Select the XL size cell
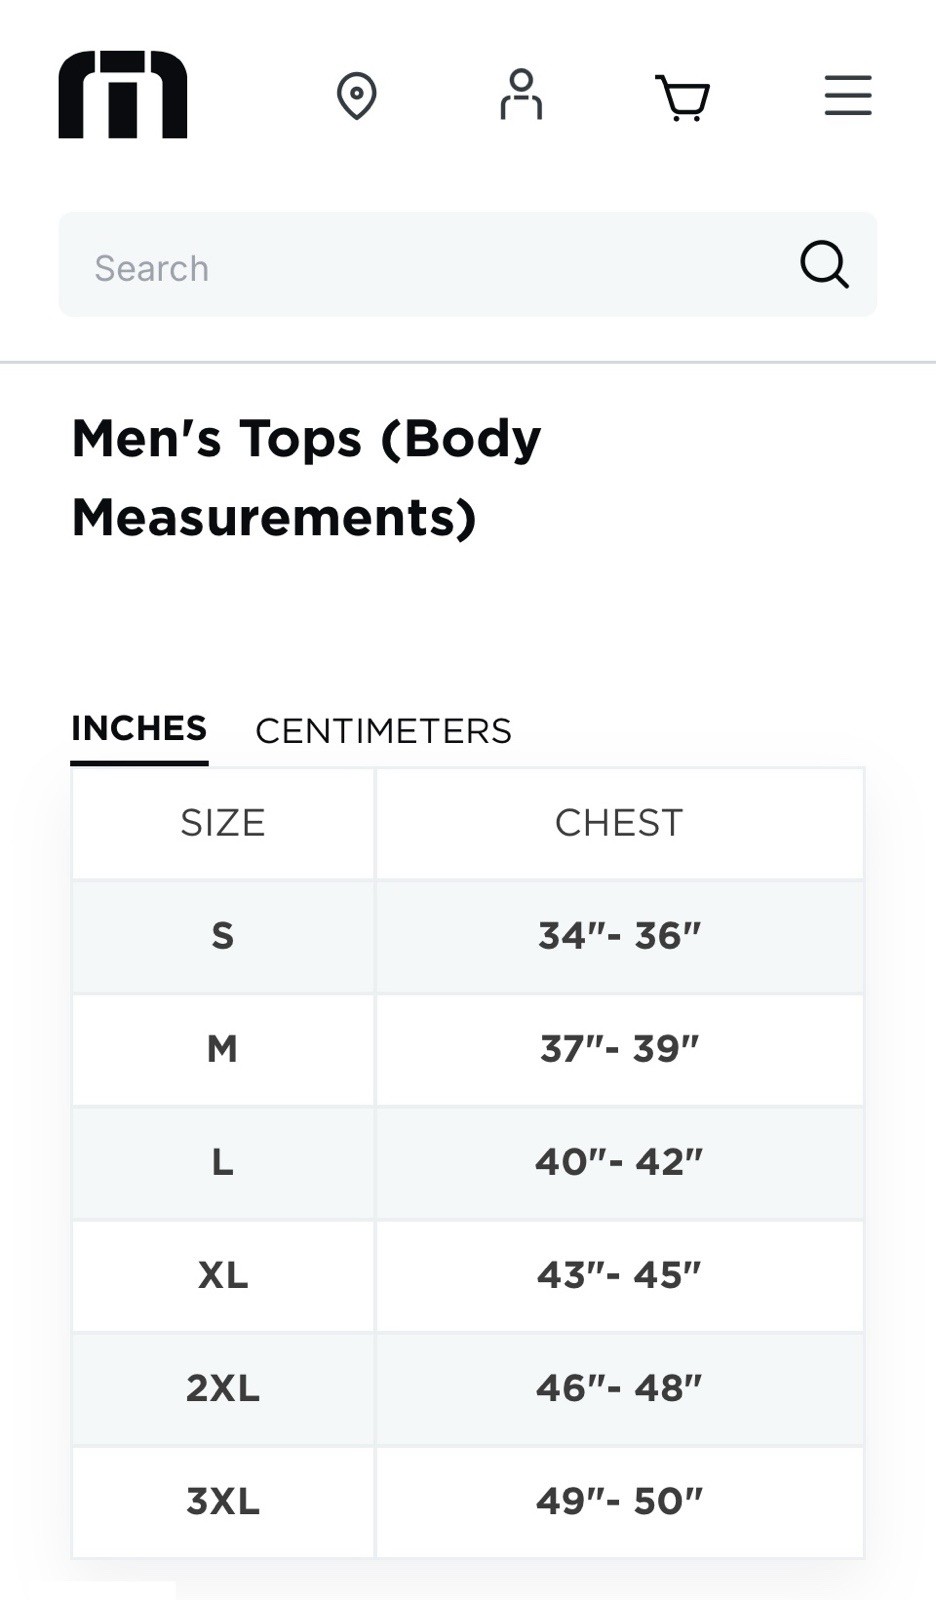 (223, 1275)
